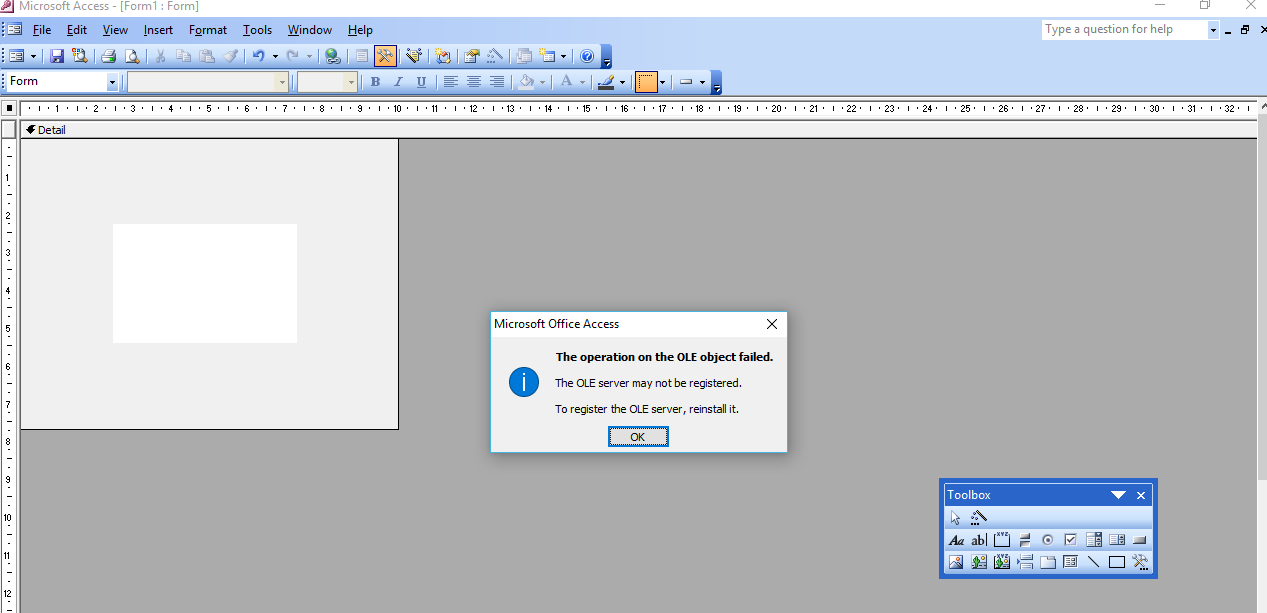Click the Save icon in the toolbar

tap(57, 56)
